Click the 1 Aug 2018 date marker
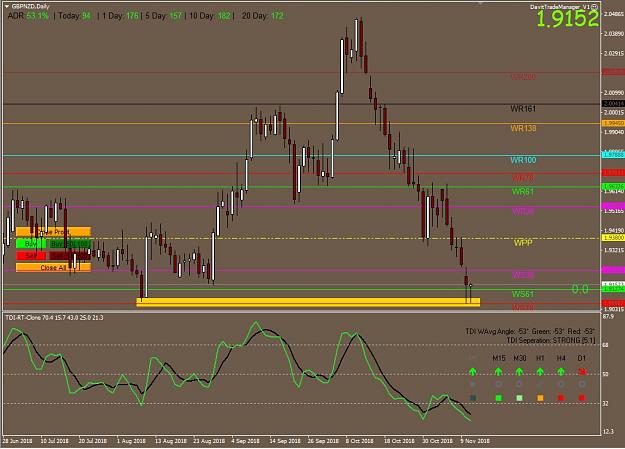The height and width of the screenshot is (449, 625). 131,441
